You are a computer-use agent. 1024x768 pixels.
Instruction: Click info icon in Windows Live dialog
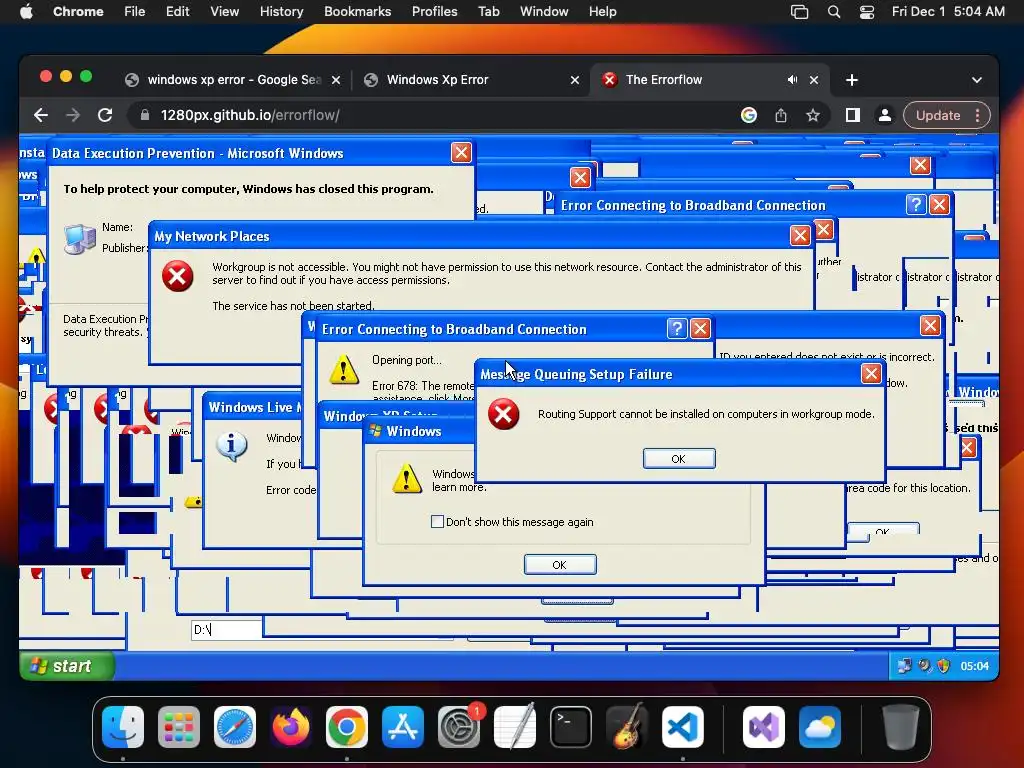(x=231, y=446)
